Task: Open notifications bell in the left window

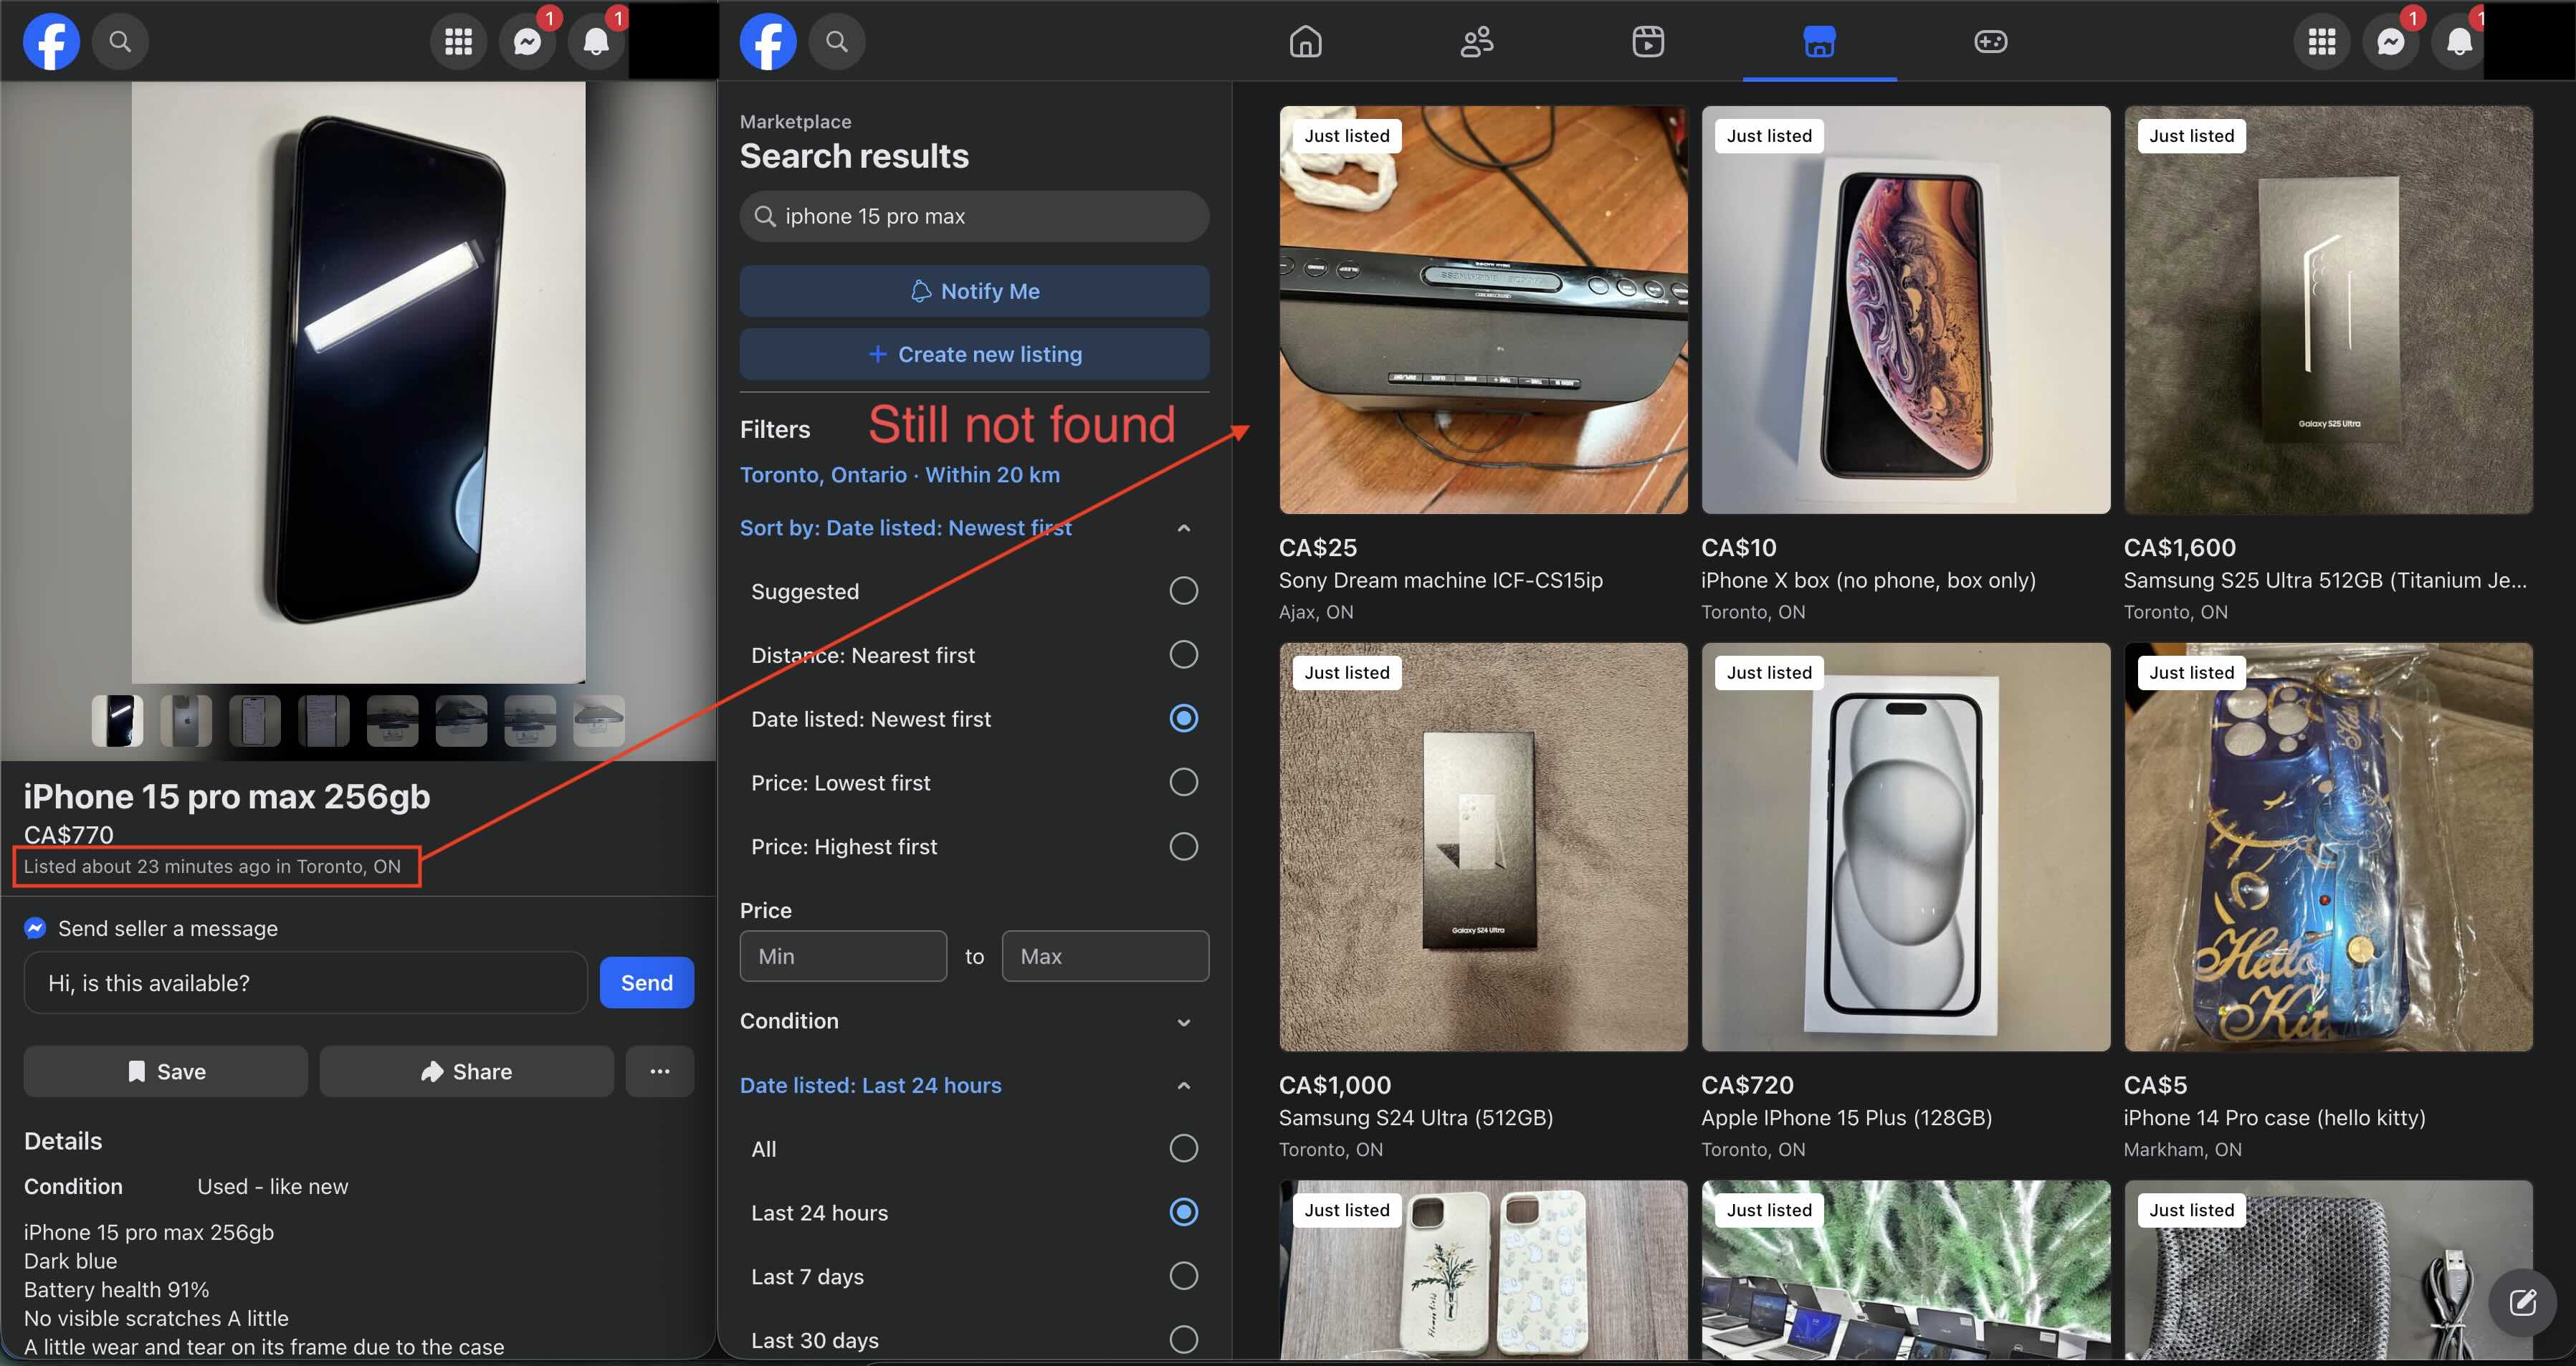Action: (596, 41)
